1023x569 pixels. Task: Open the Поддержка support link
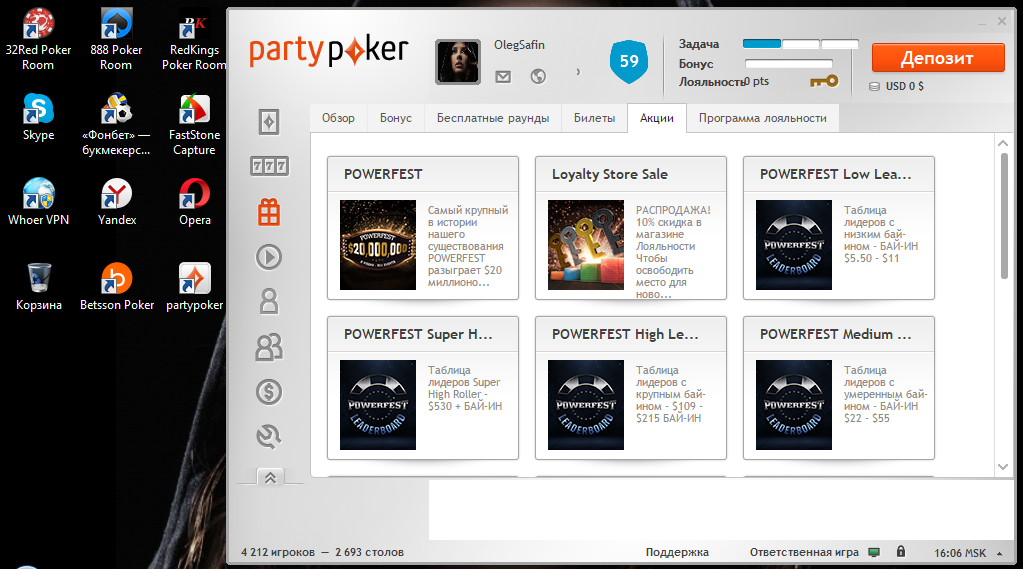pyautogui.click(x=677, y=552)
